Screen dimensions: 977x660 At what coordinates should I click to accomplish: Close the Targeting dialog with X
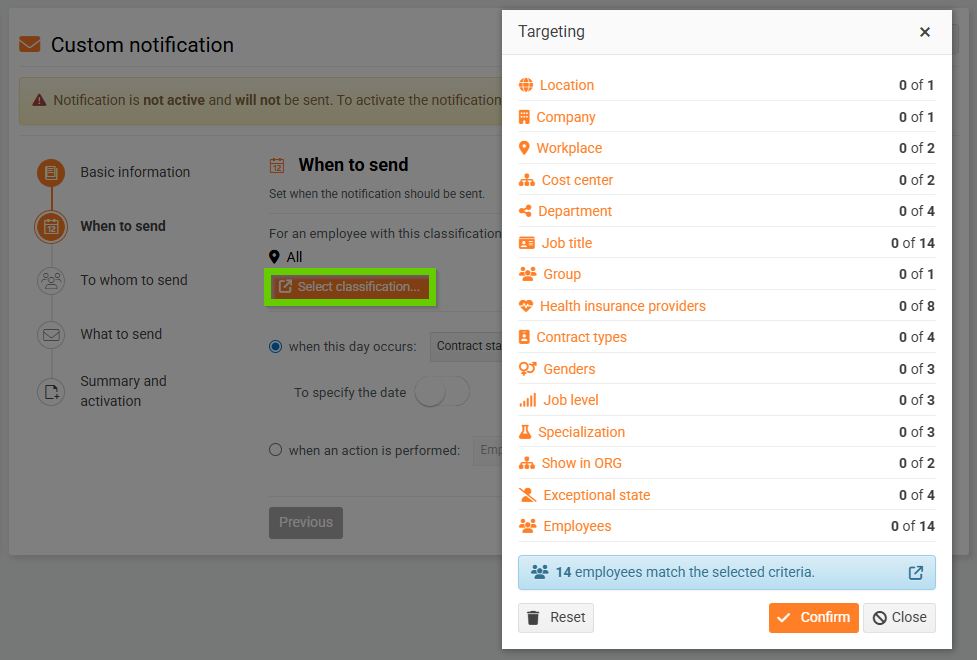click(x=925, y=32)
